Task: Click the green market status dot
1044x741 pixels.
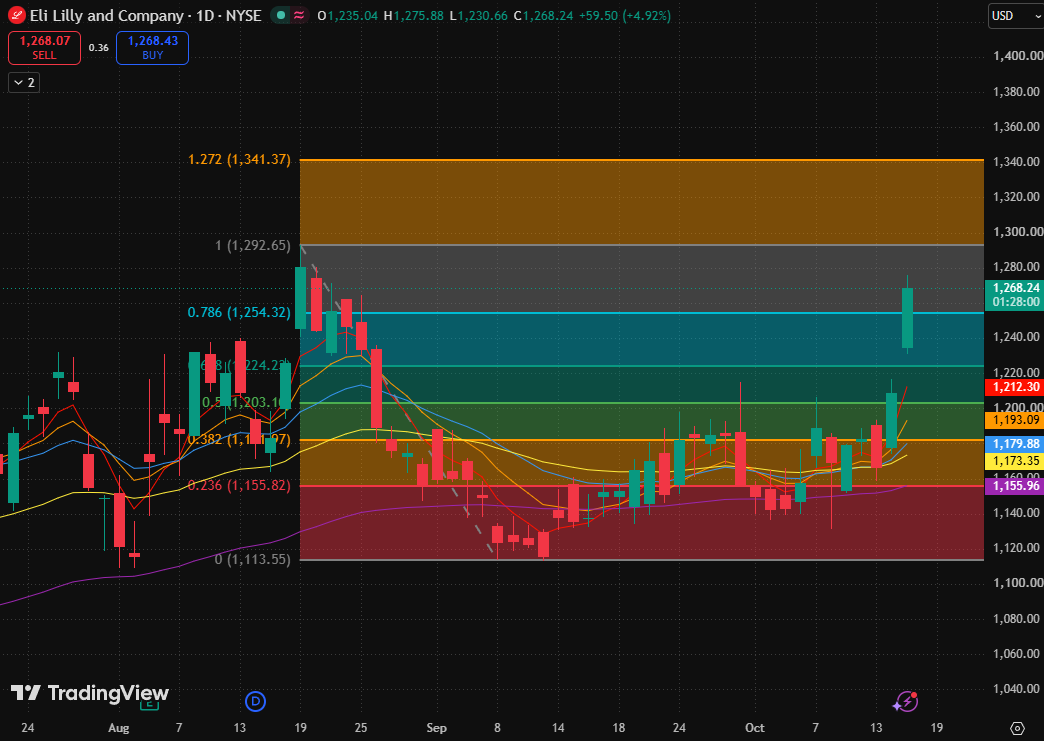Action: click(x=281, y=15)
